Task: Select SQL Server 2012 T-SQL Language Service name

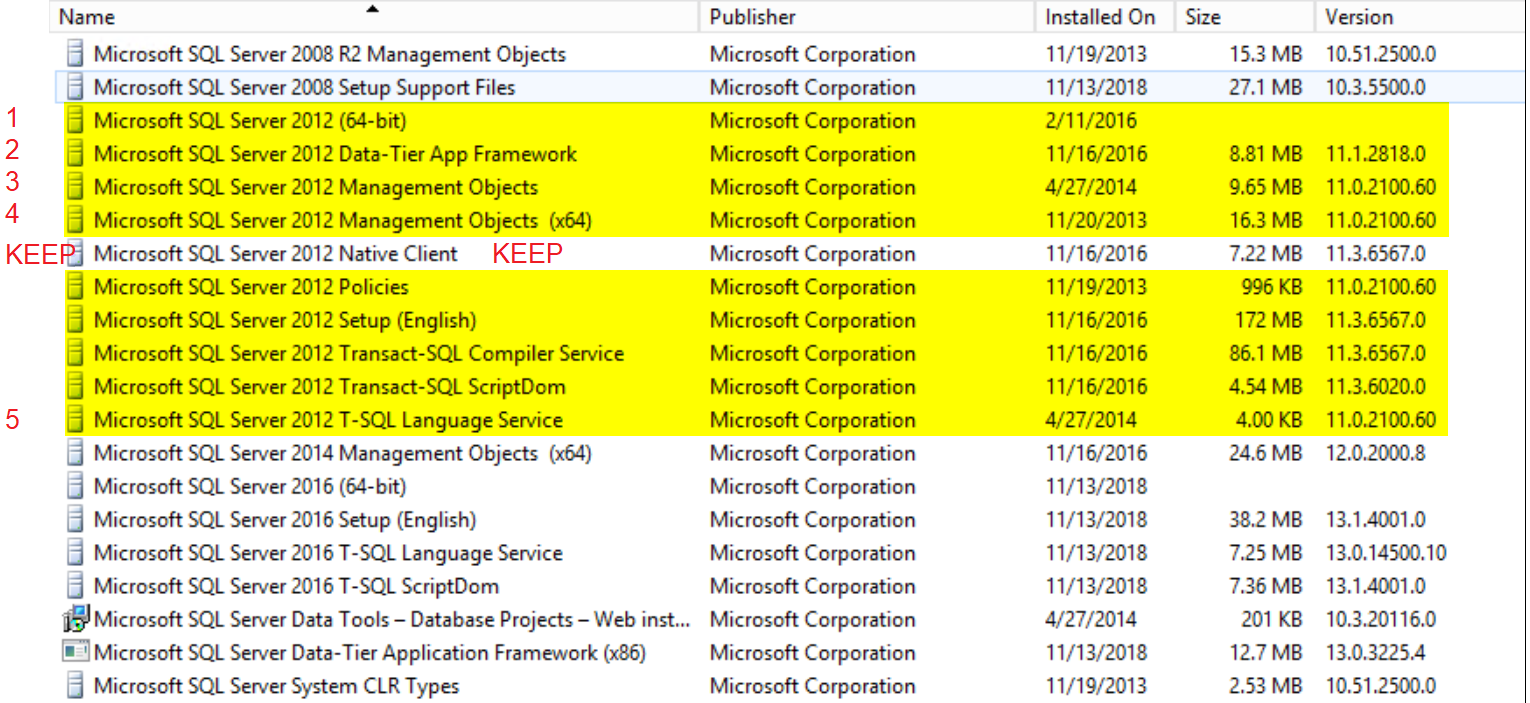Action: pos(328,420)
